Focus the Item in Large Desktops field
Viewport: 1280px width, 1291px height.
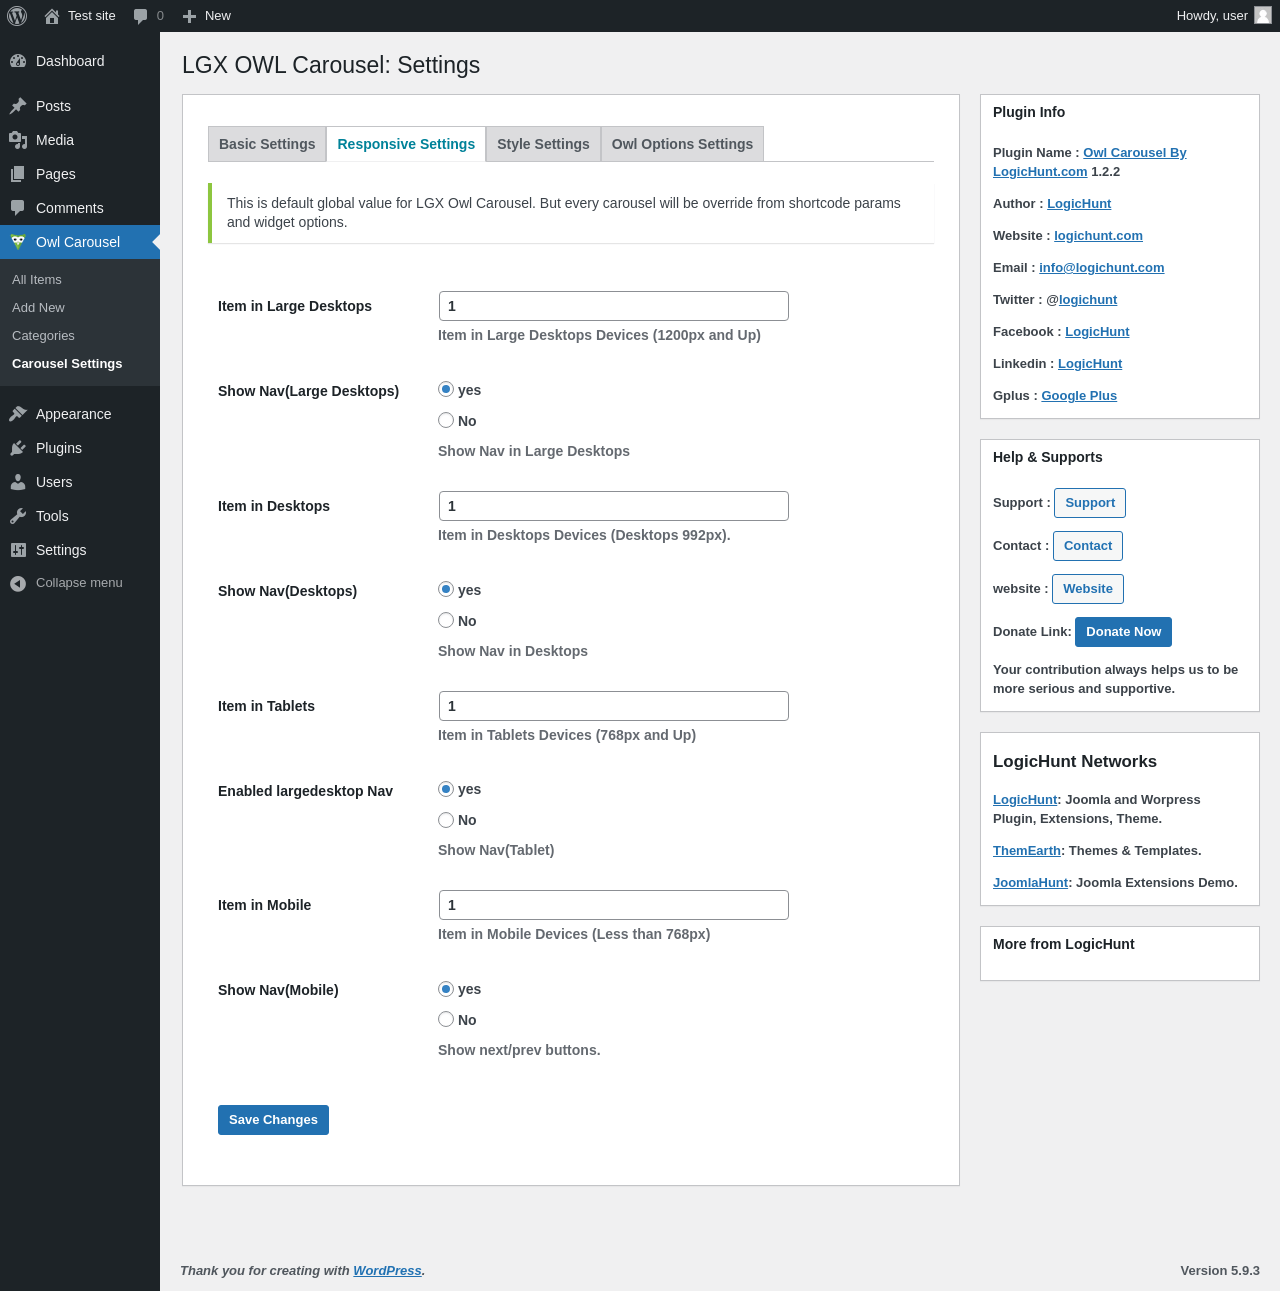[614, 306]
